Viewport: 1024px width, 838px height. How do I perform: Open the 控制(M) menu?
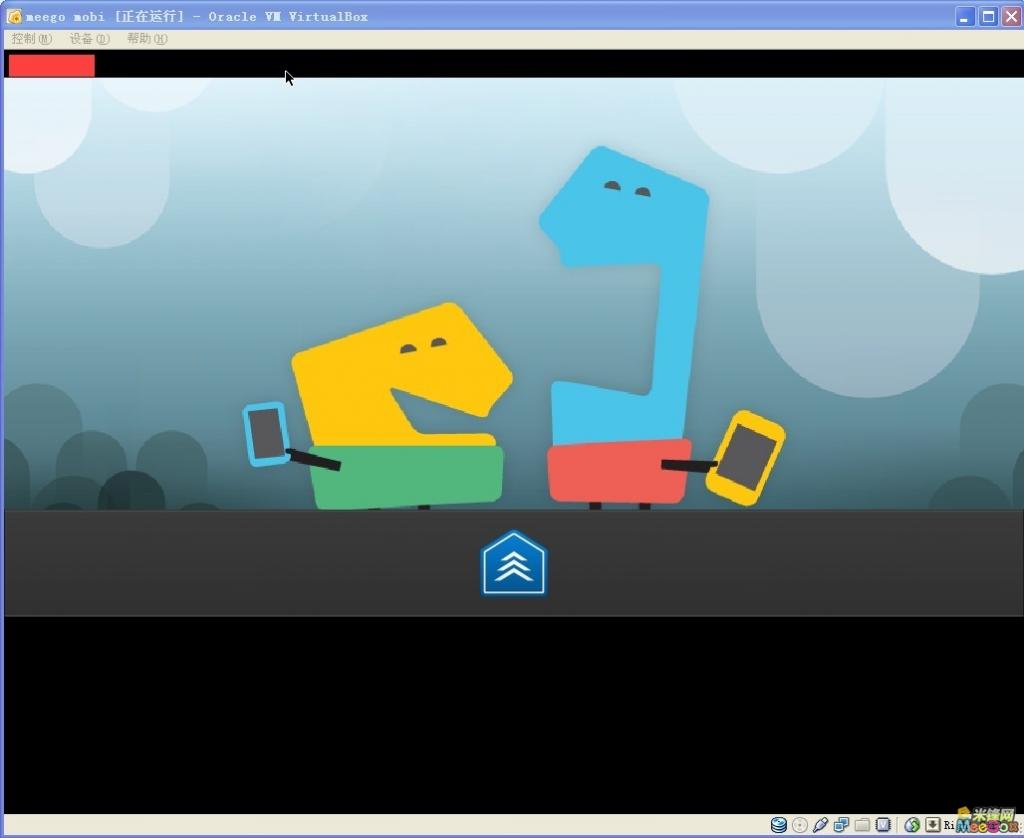pos(29,38)
